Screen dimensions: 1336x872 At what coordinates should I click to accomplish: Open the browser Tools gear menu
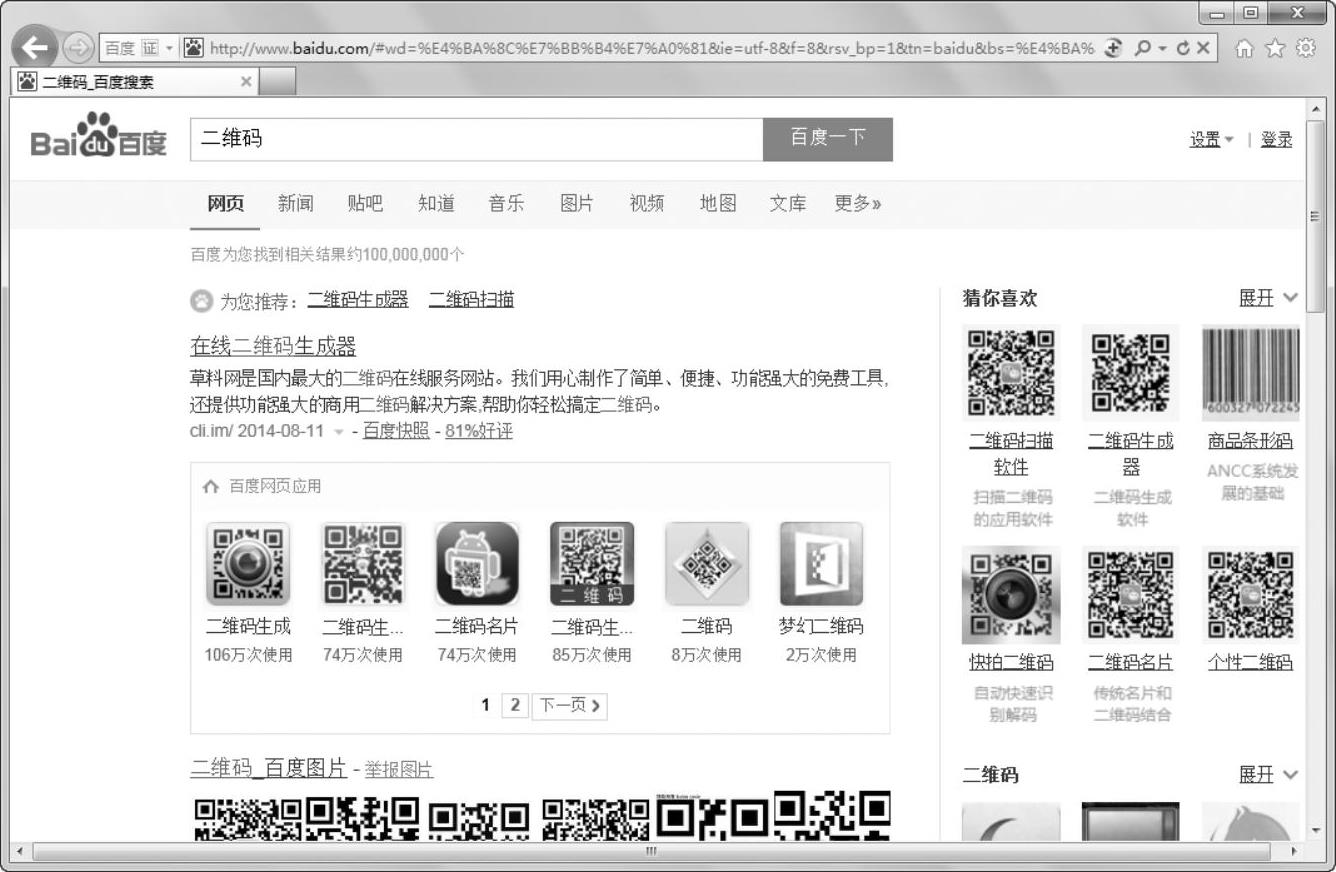pyautogui.click(x=1305, y=47)
